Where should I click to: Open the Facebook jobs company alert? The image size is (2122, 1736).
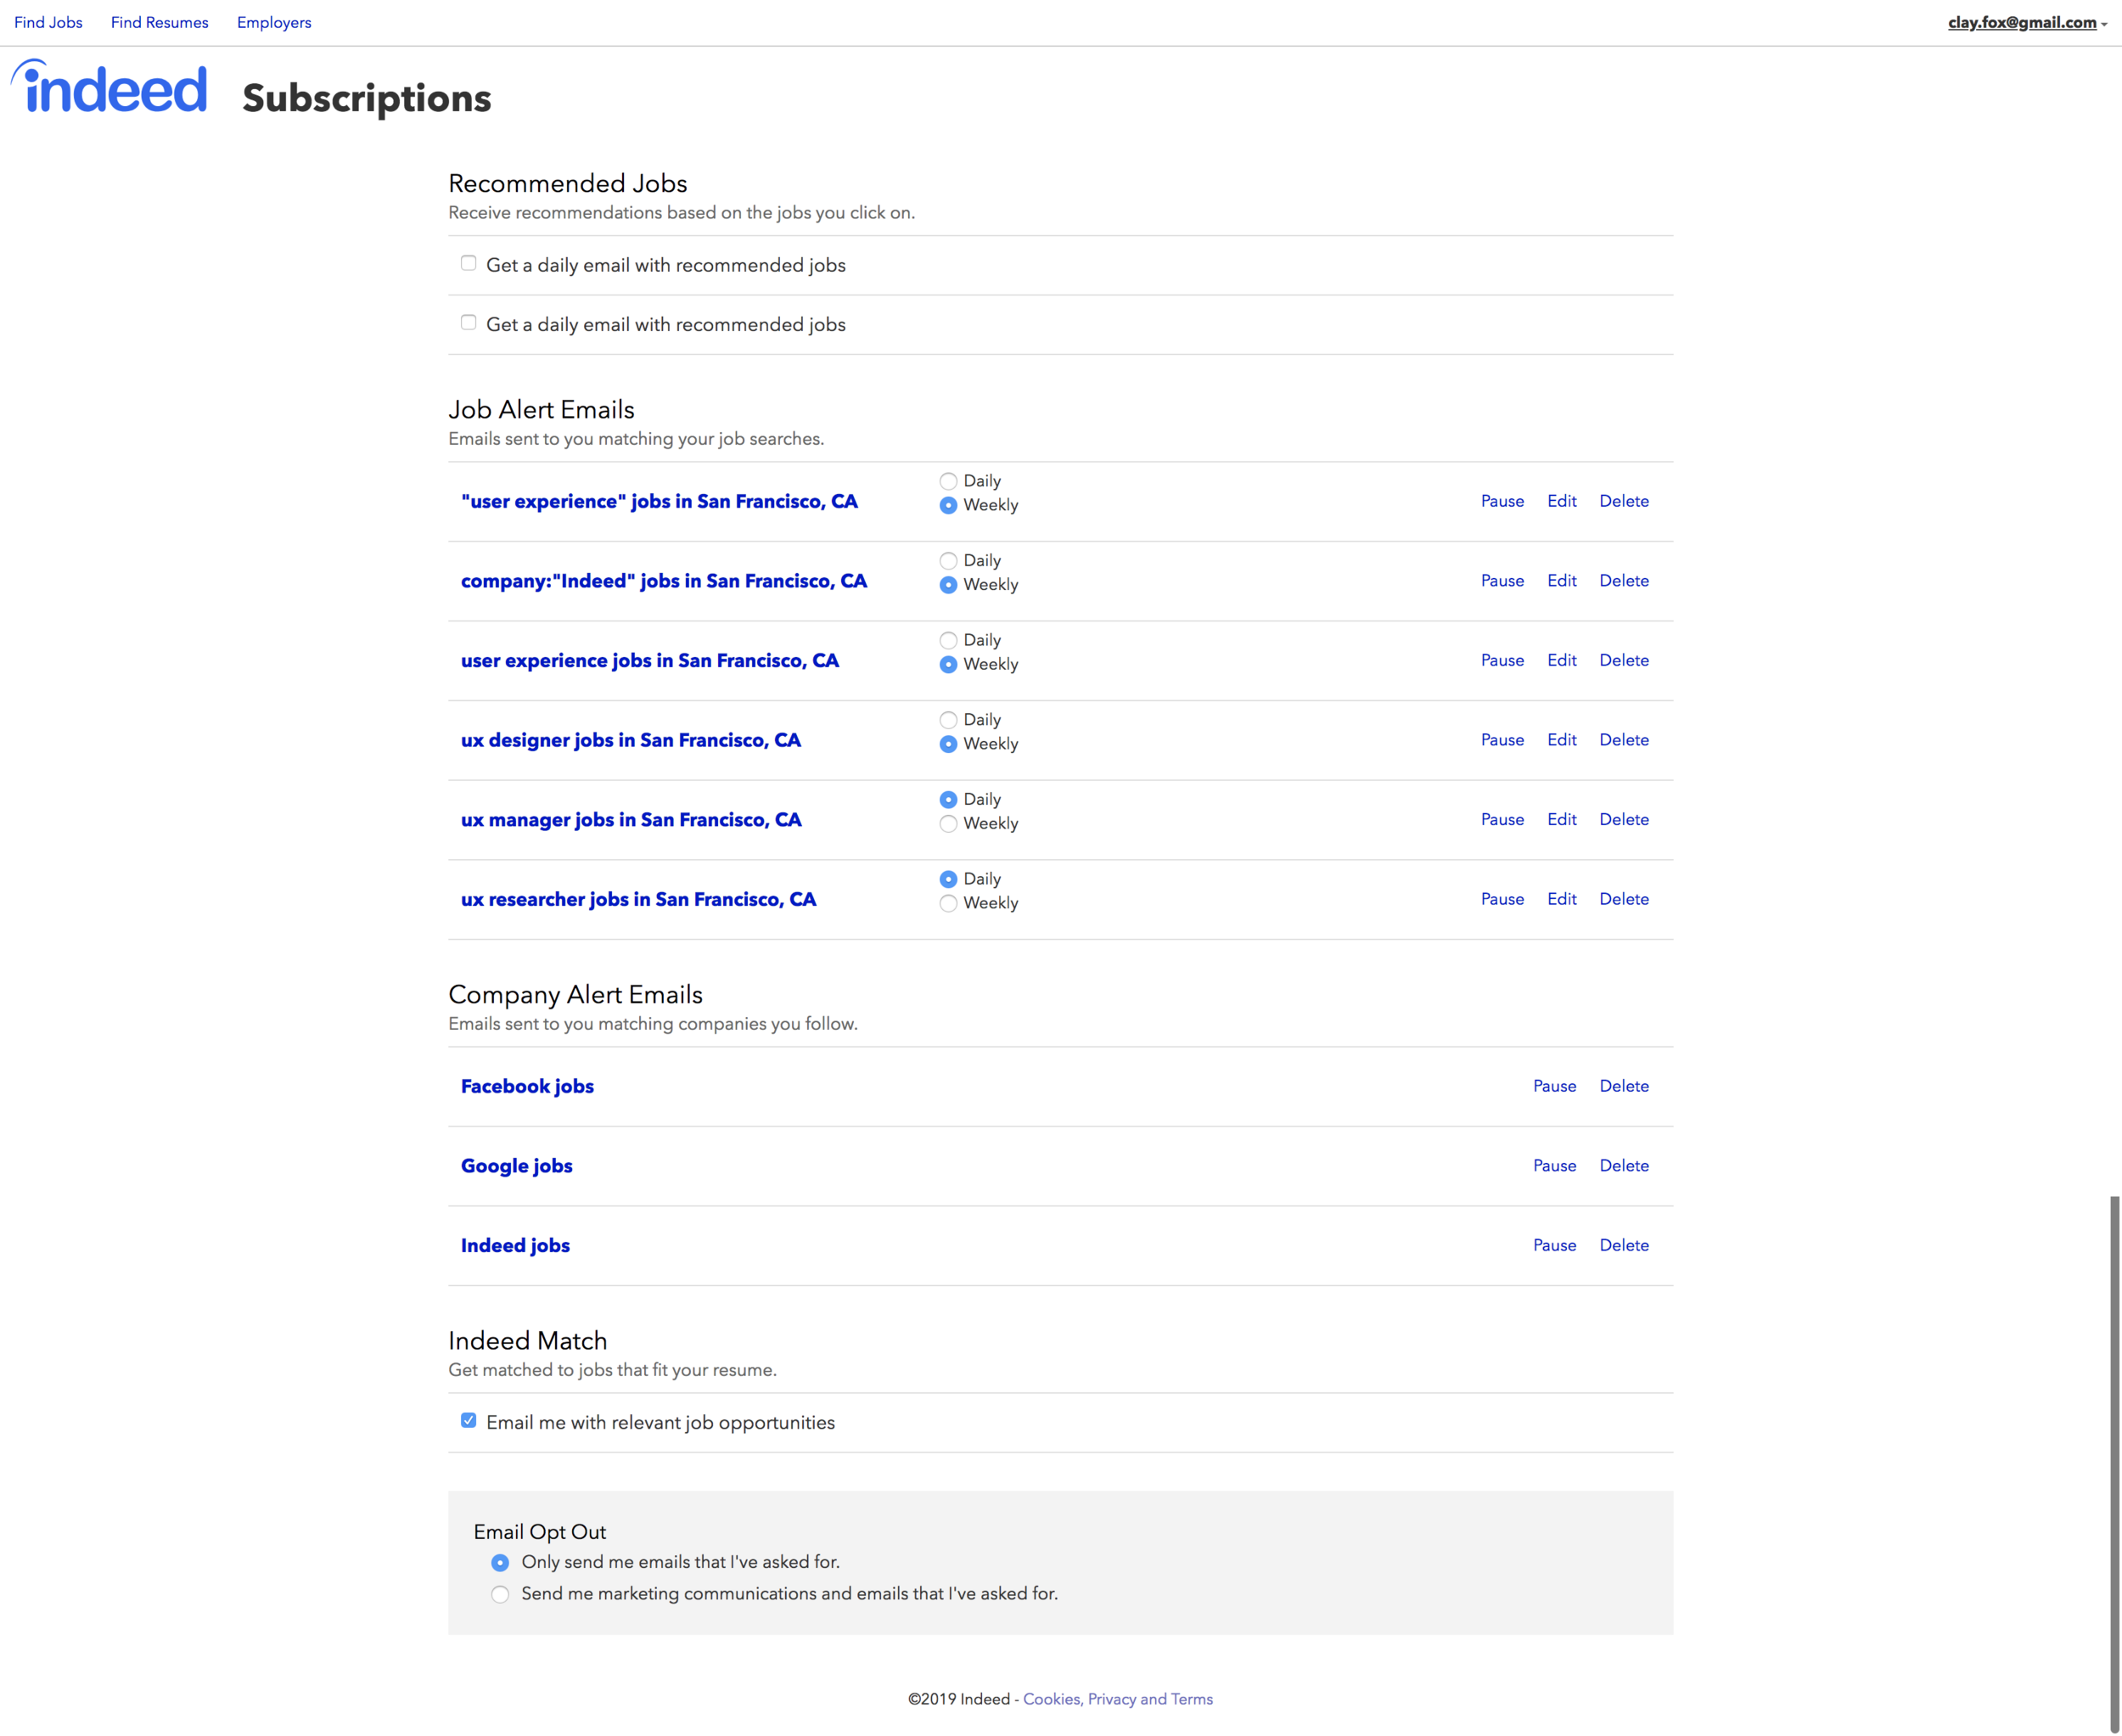(527, 1086)
